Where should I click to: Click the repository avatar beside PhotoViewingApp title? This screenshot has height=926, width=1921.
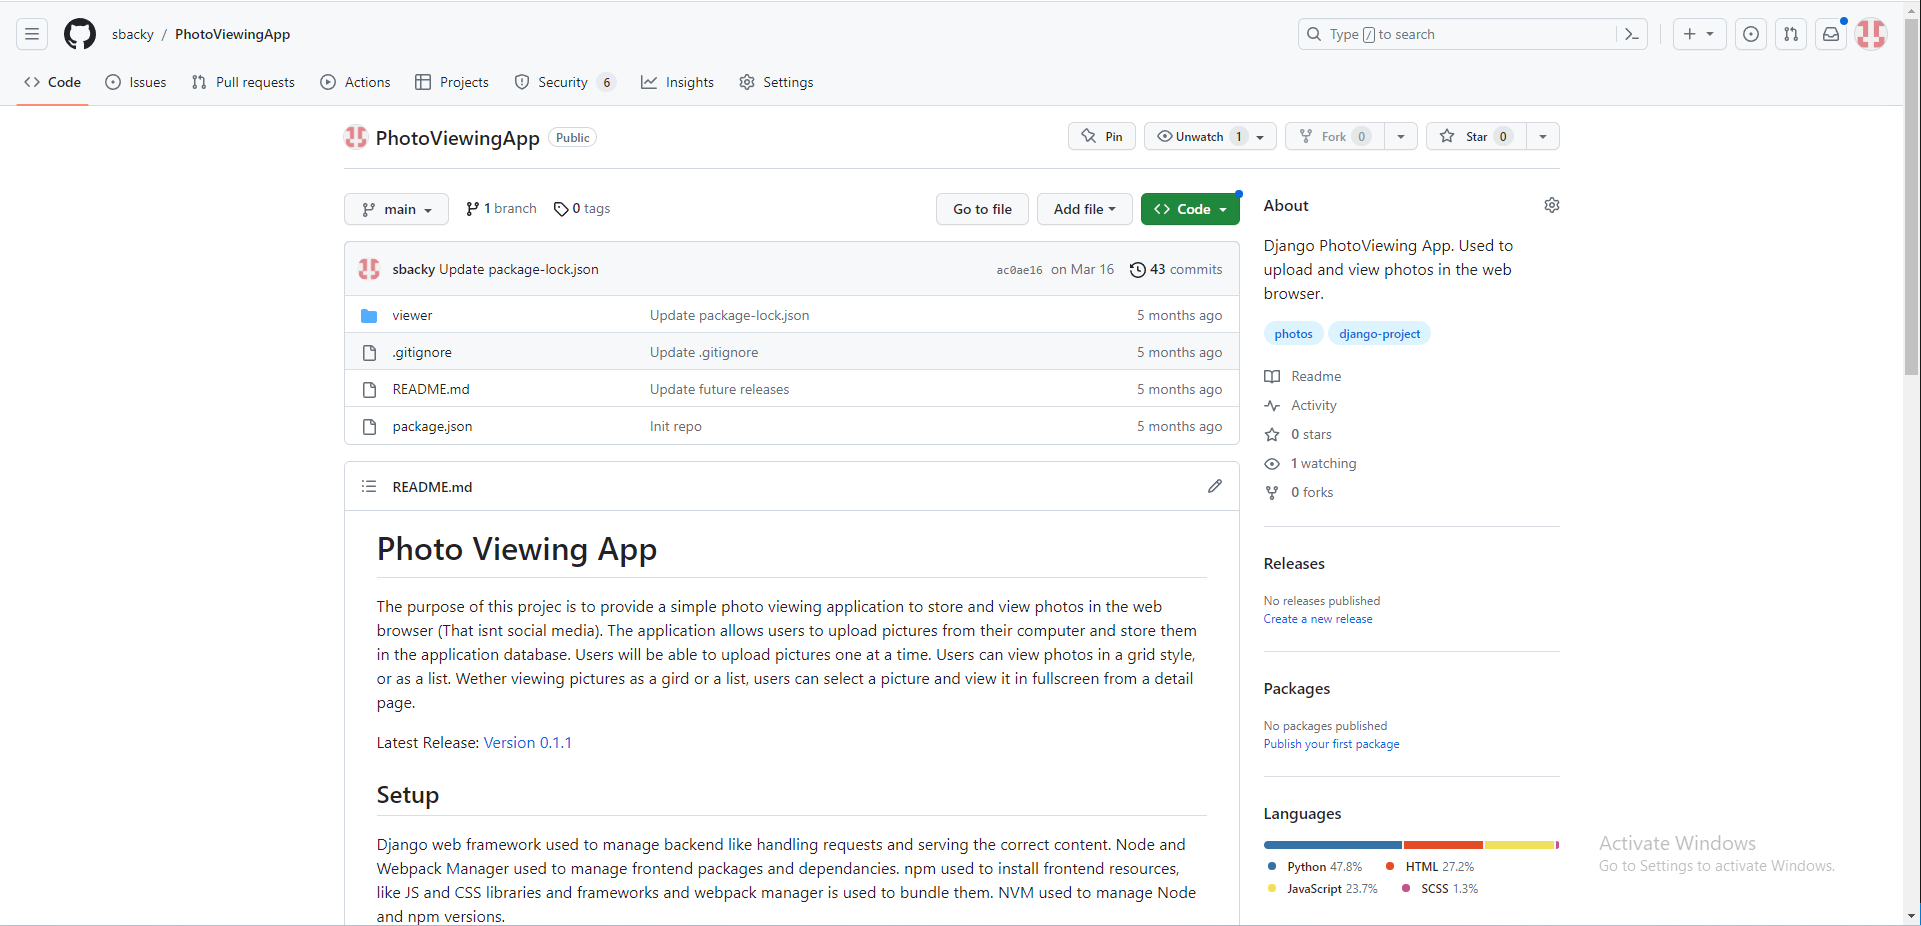pyautogui.click(x=356, y=137)
